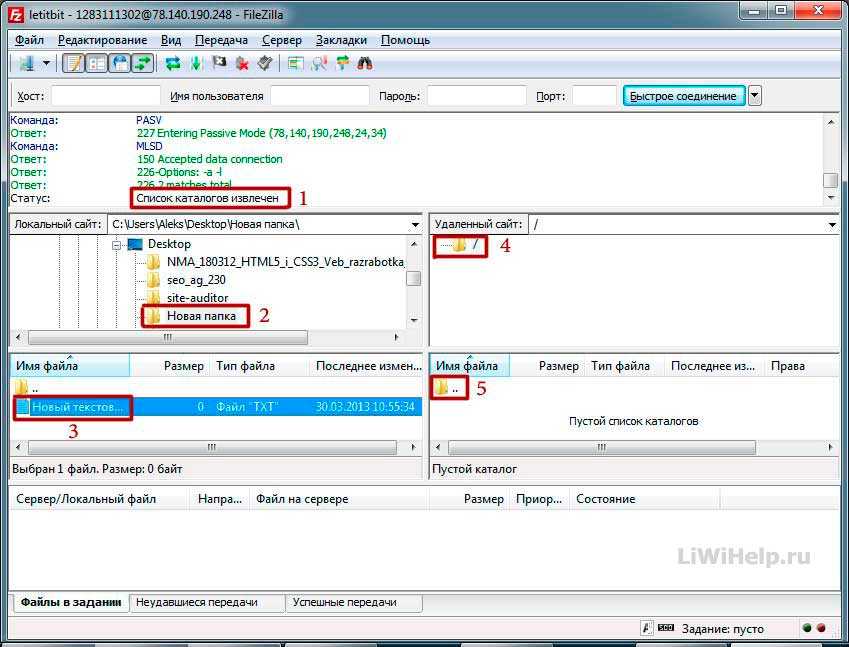The height and width of the screenshot is (647, 849).
Task: Click the leftmost small icon in status bar
Action: 646,628
